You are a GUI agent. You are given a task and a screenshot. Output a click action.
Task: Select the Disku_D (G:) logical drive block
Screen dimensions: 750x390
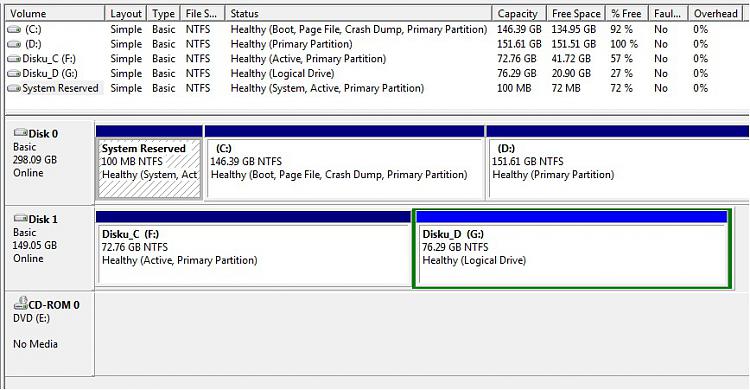pos(572,249)
